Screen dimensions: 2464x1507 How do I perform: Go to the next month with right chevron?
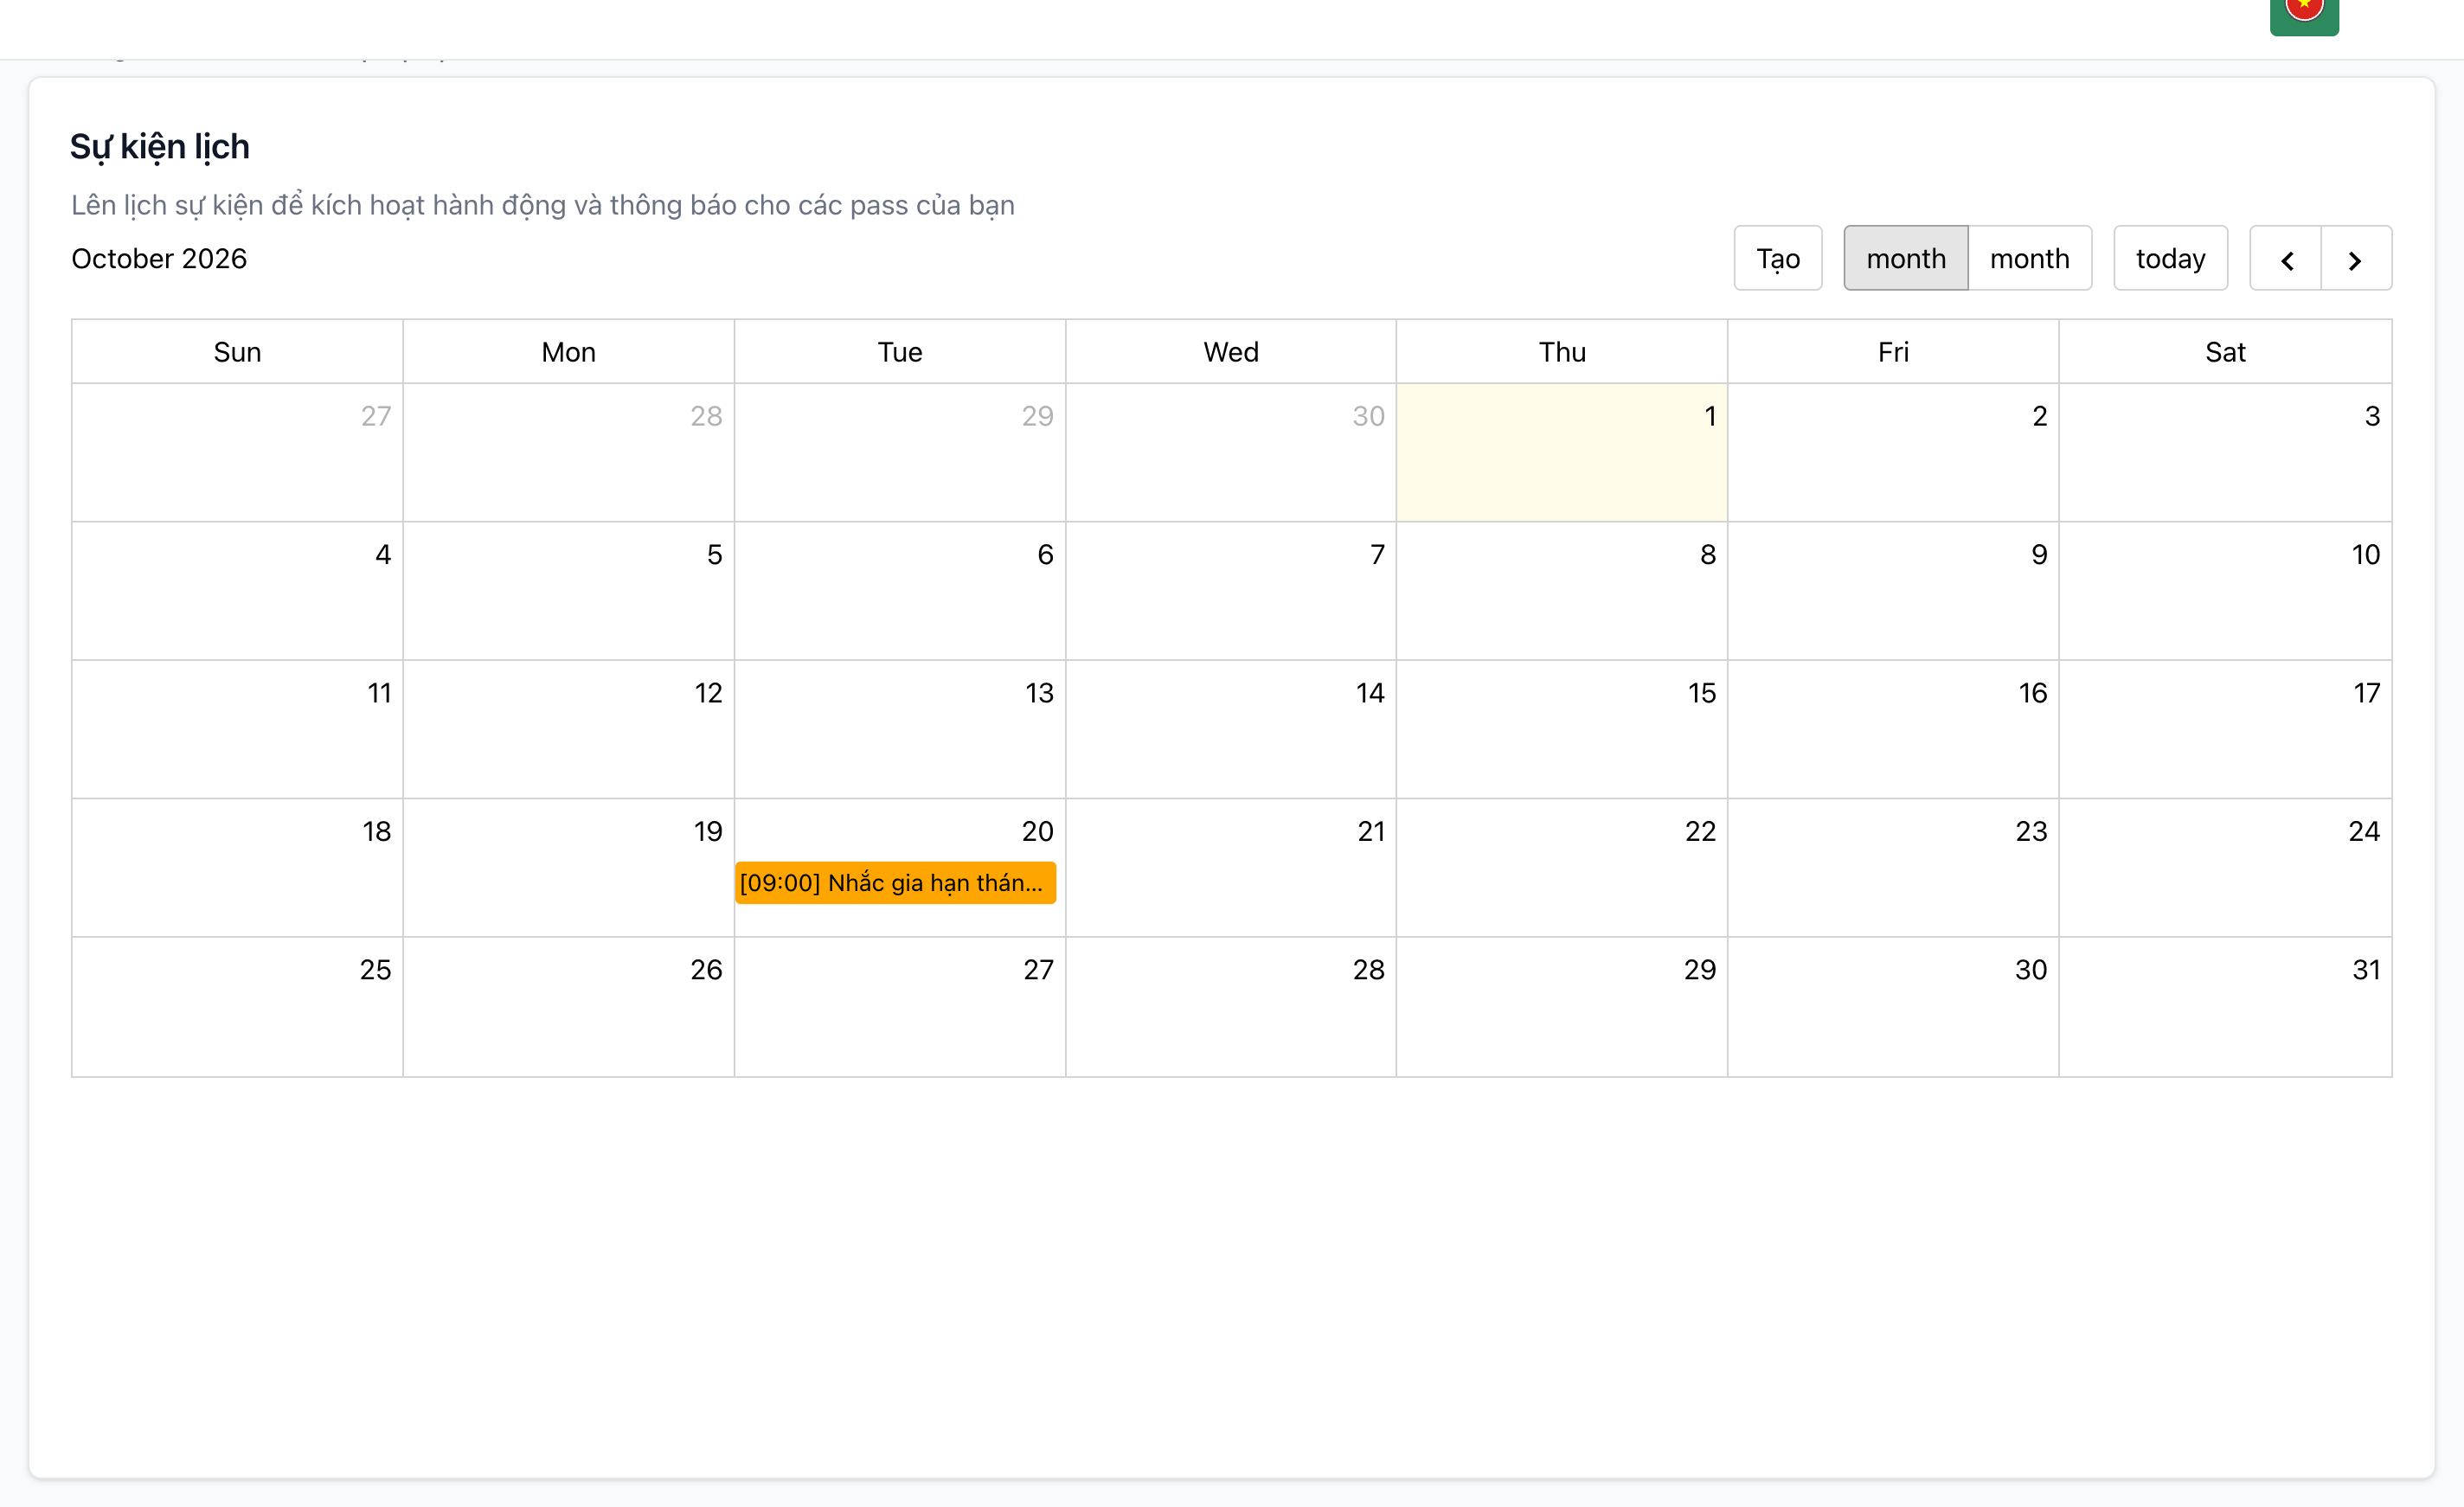[x=2356, y=259]
